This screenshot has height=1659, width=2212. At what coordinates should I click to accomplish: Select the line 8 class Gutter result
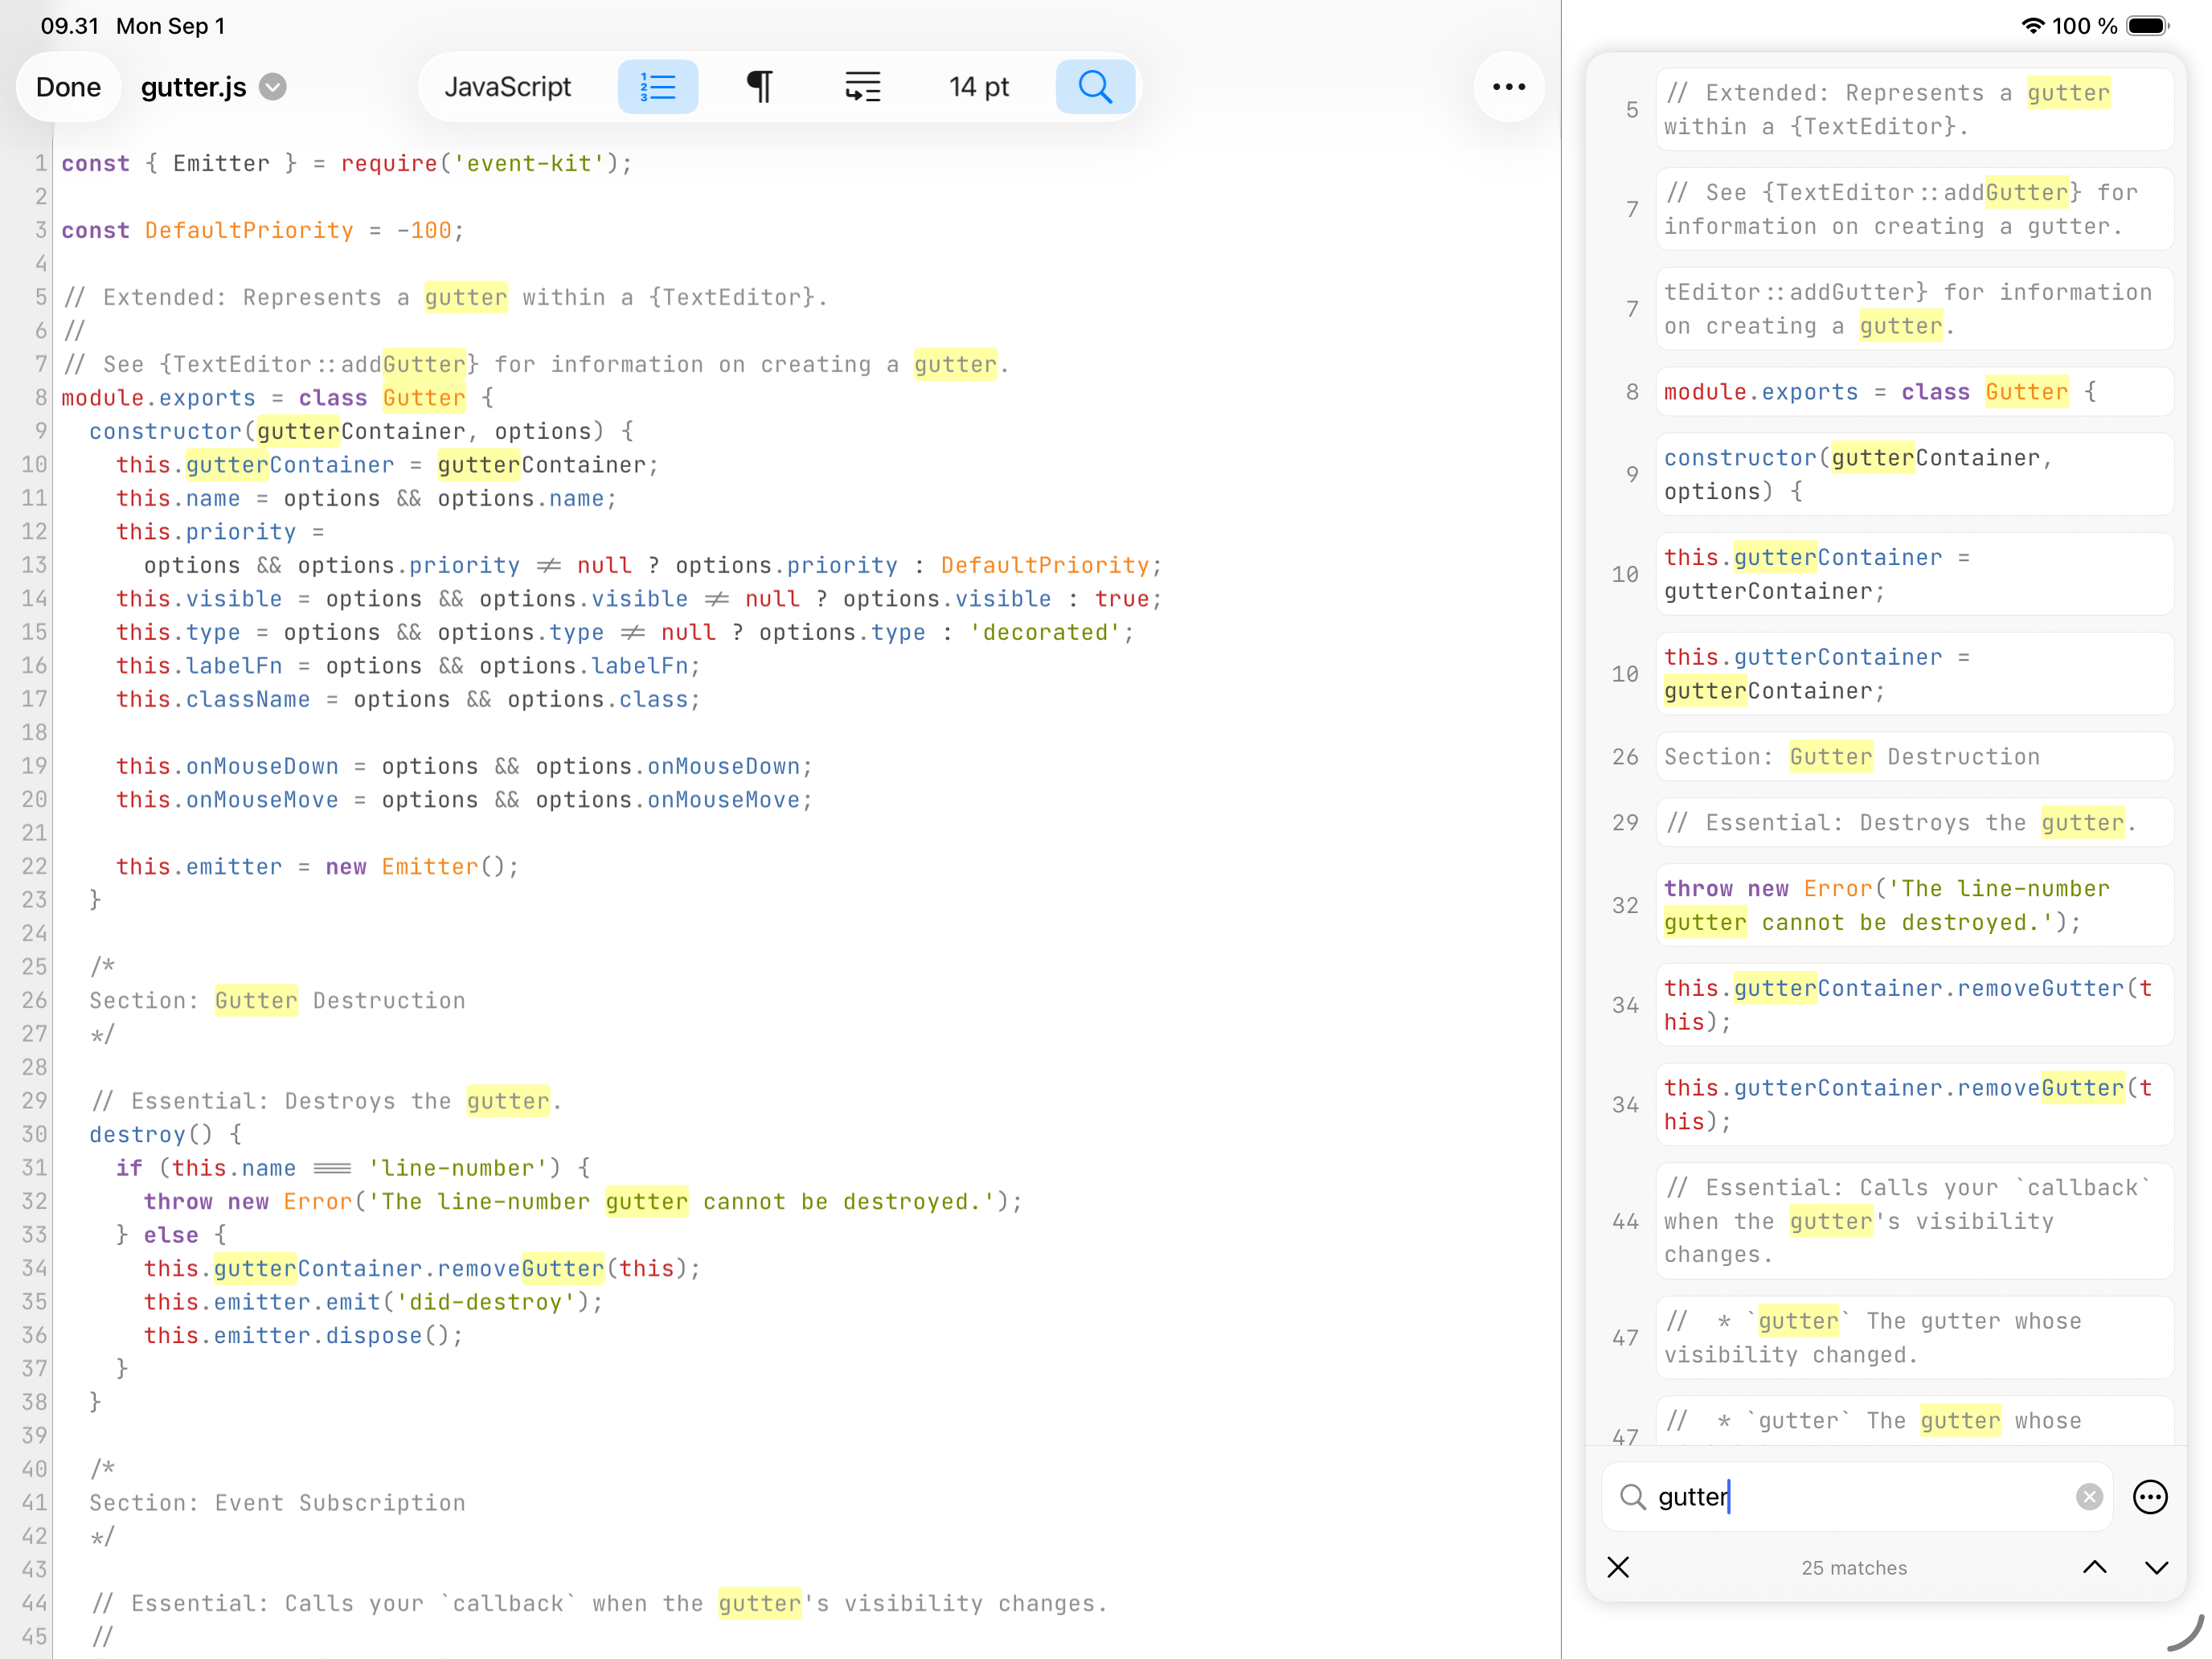pos(1912,392)
